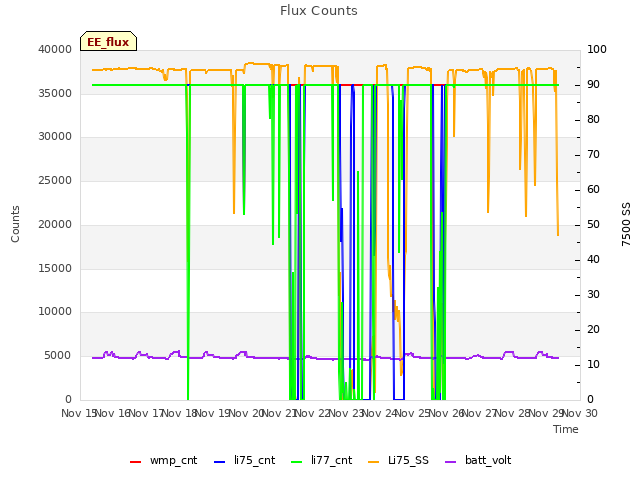Click the EE_flux label tag
The width and height of the screenshot is (640, 480).
pyautogui.click(x=108, y=42)
